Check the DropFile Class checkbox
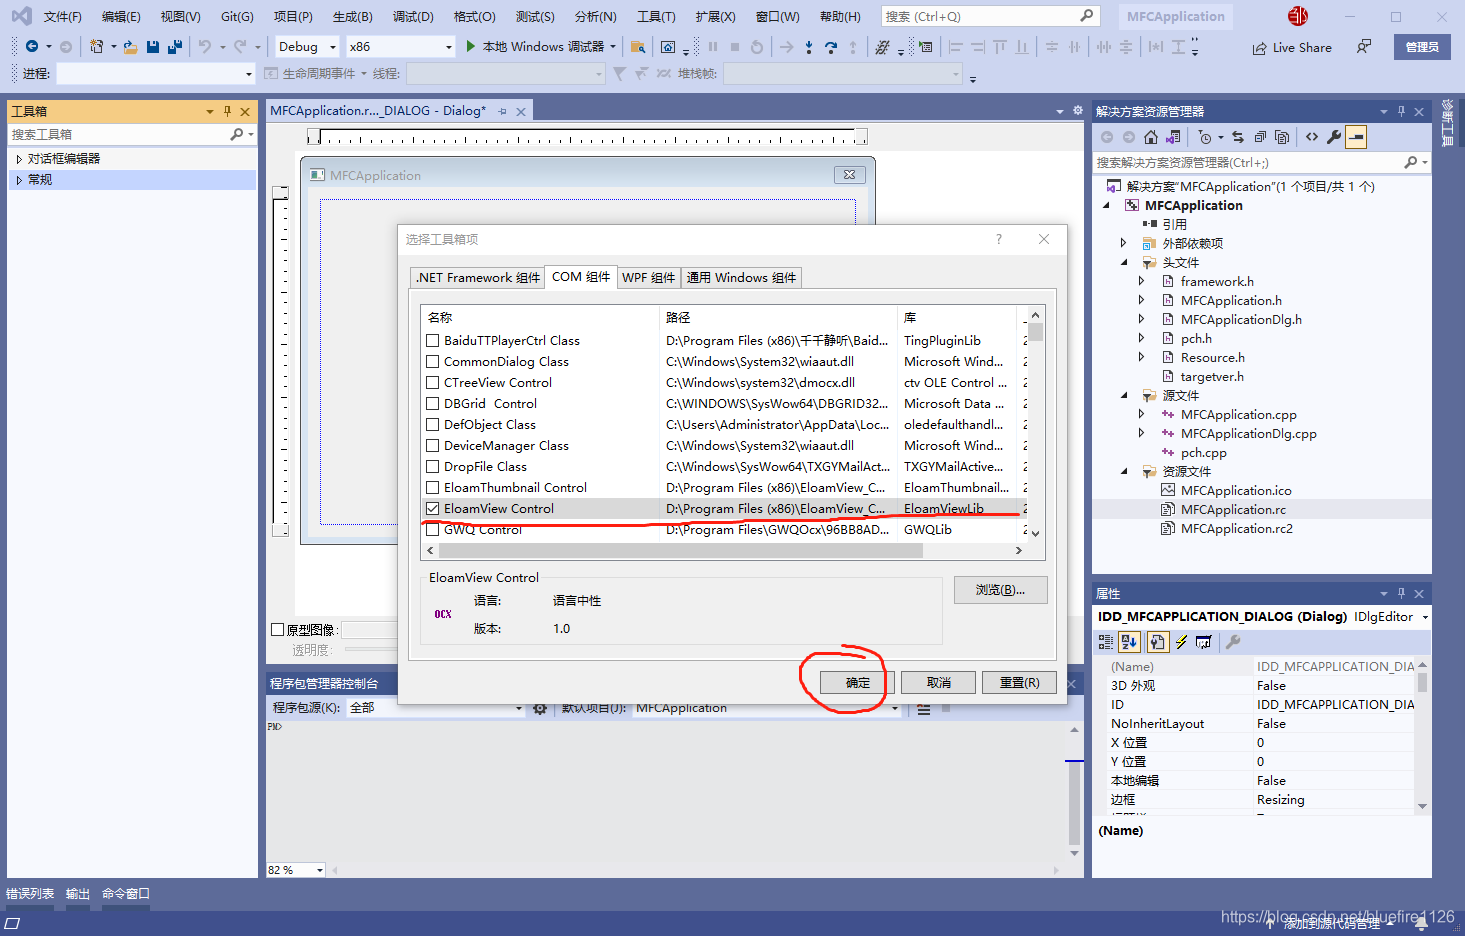1465x936 pixels. coord(433,466)
